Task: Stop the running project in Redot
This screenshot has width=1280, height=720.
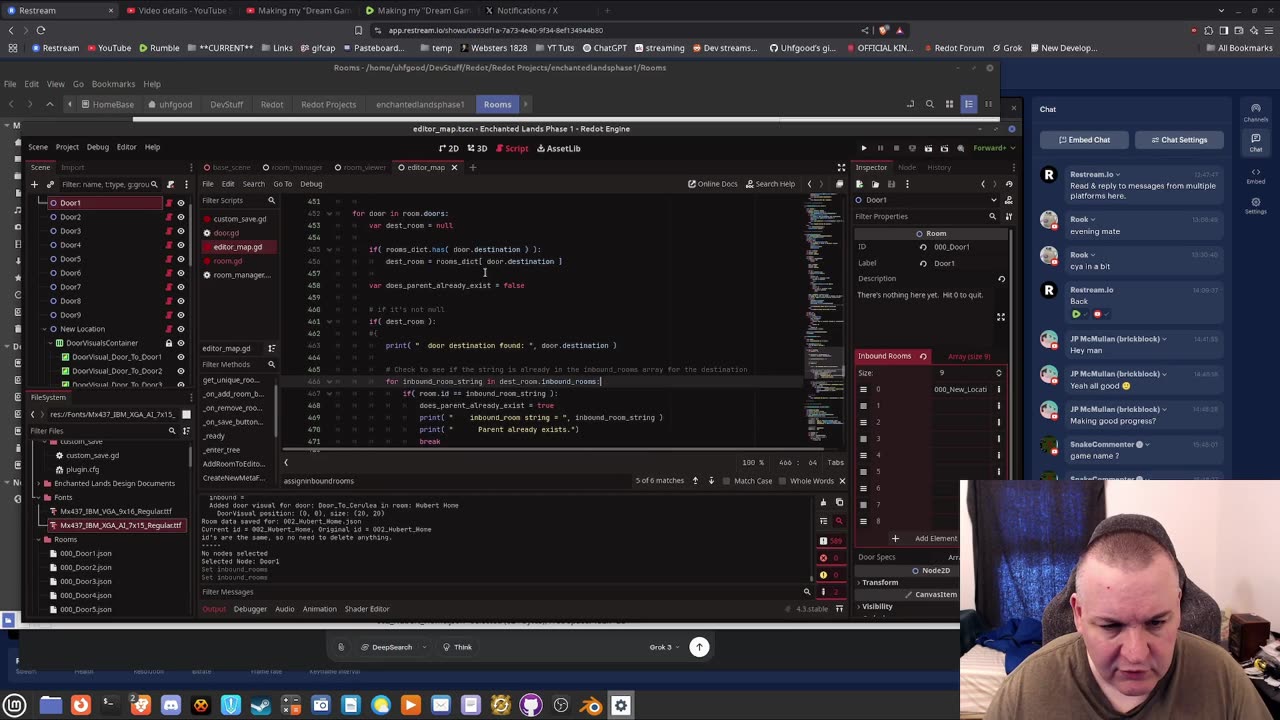Action: 896,148
